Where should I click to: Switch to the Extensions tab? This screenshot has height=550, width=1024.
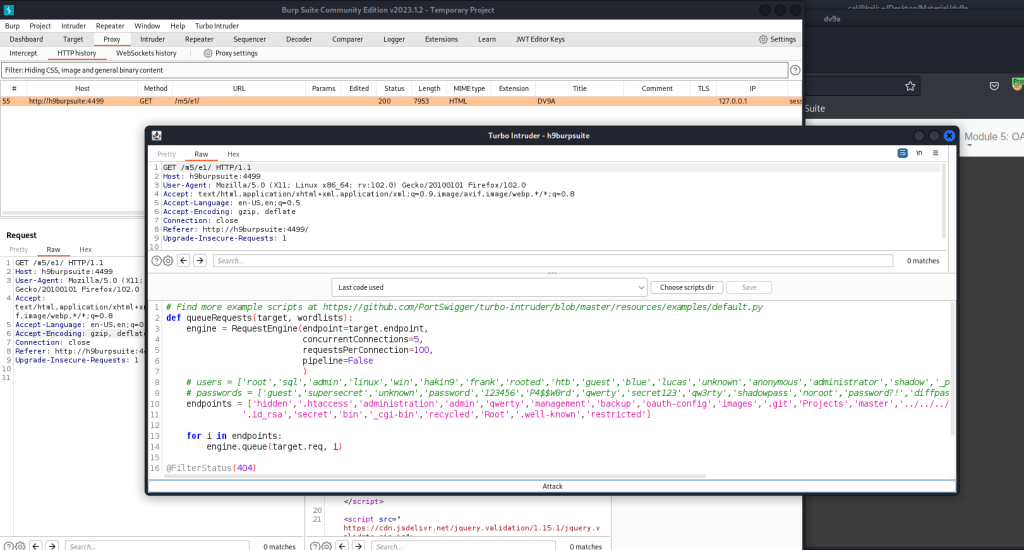point(441,39)
